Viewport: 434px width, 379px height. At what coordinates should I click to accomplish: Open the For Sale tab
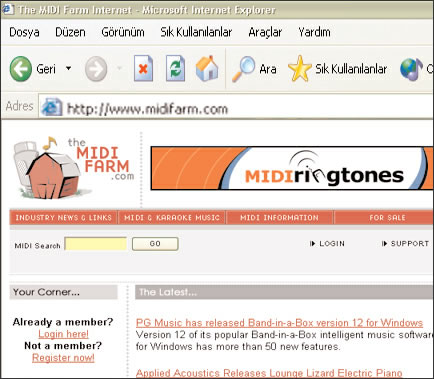384,218
